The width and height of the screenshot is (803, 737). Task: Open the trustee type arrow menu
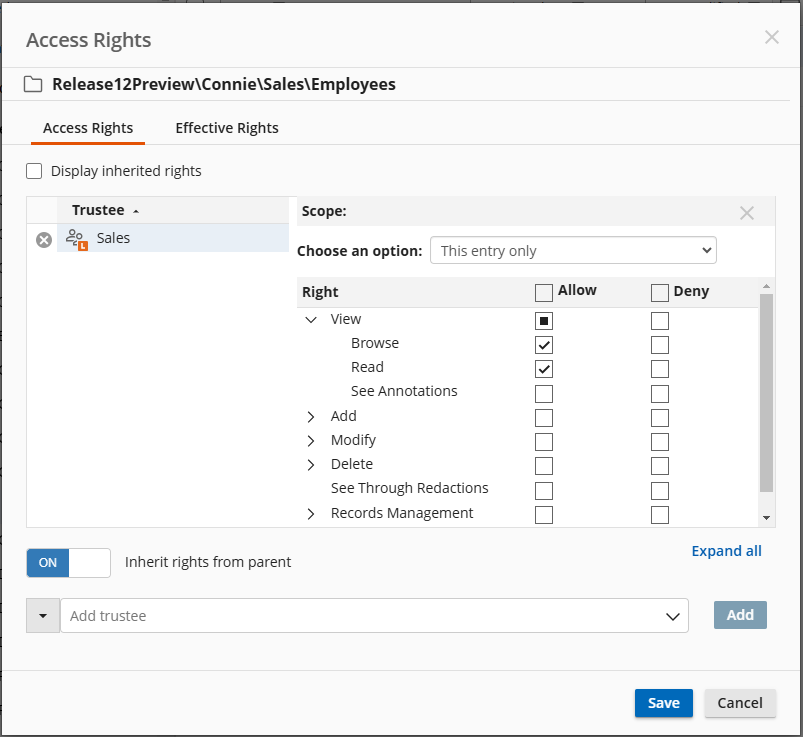pos(43,616)
